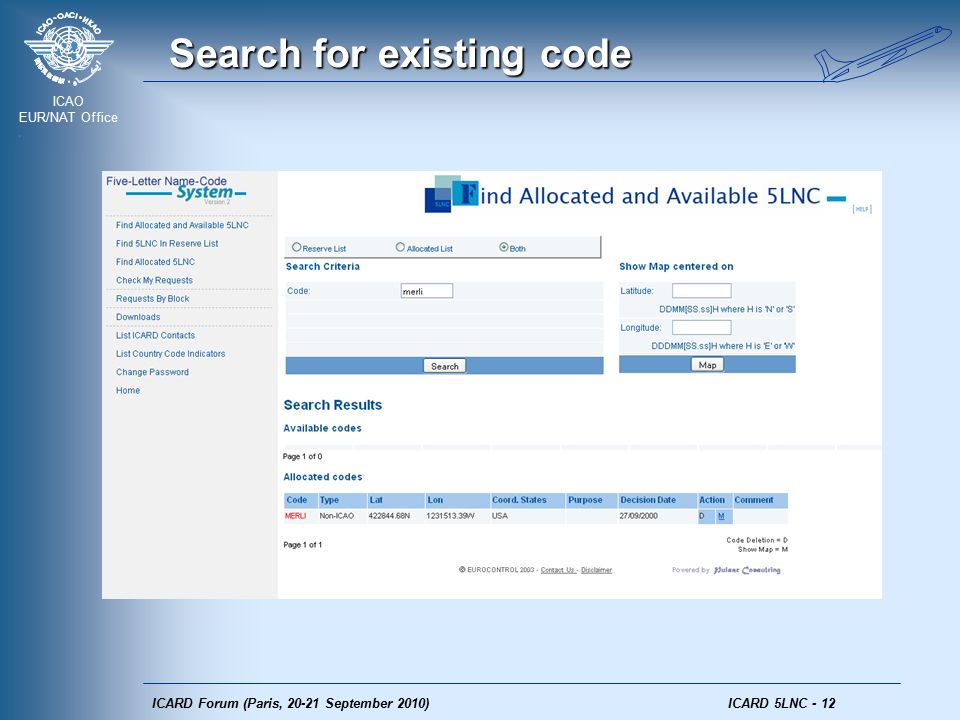This screenshot has height=720, width=960.
Task: Click the Lon column header
Action: 457,500
